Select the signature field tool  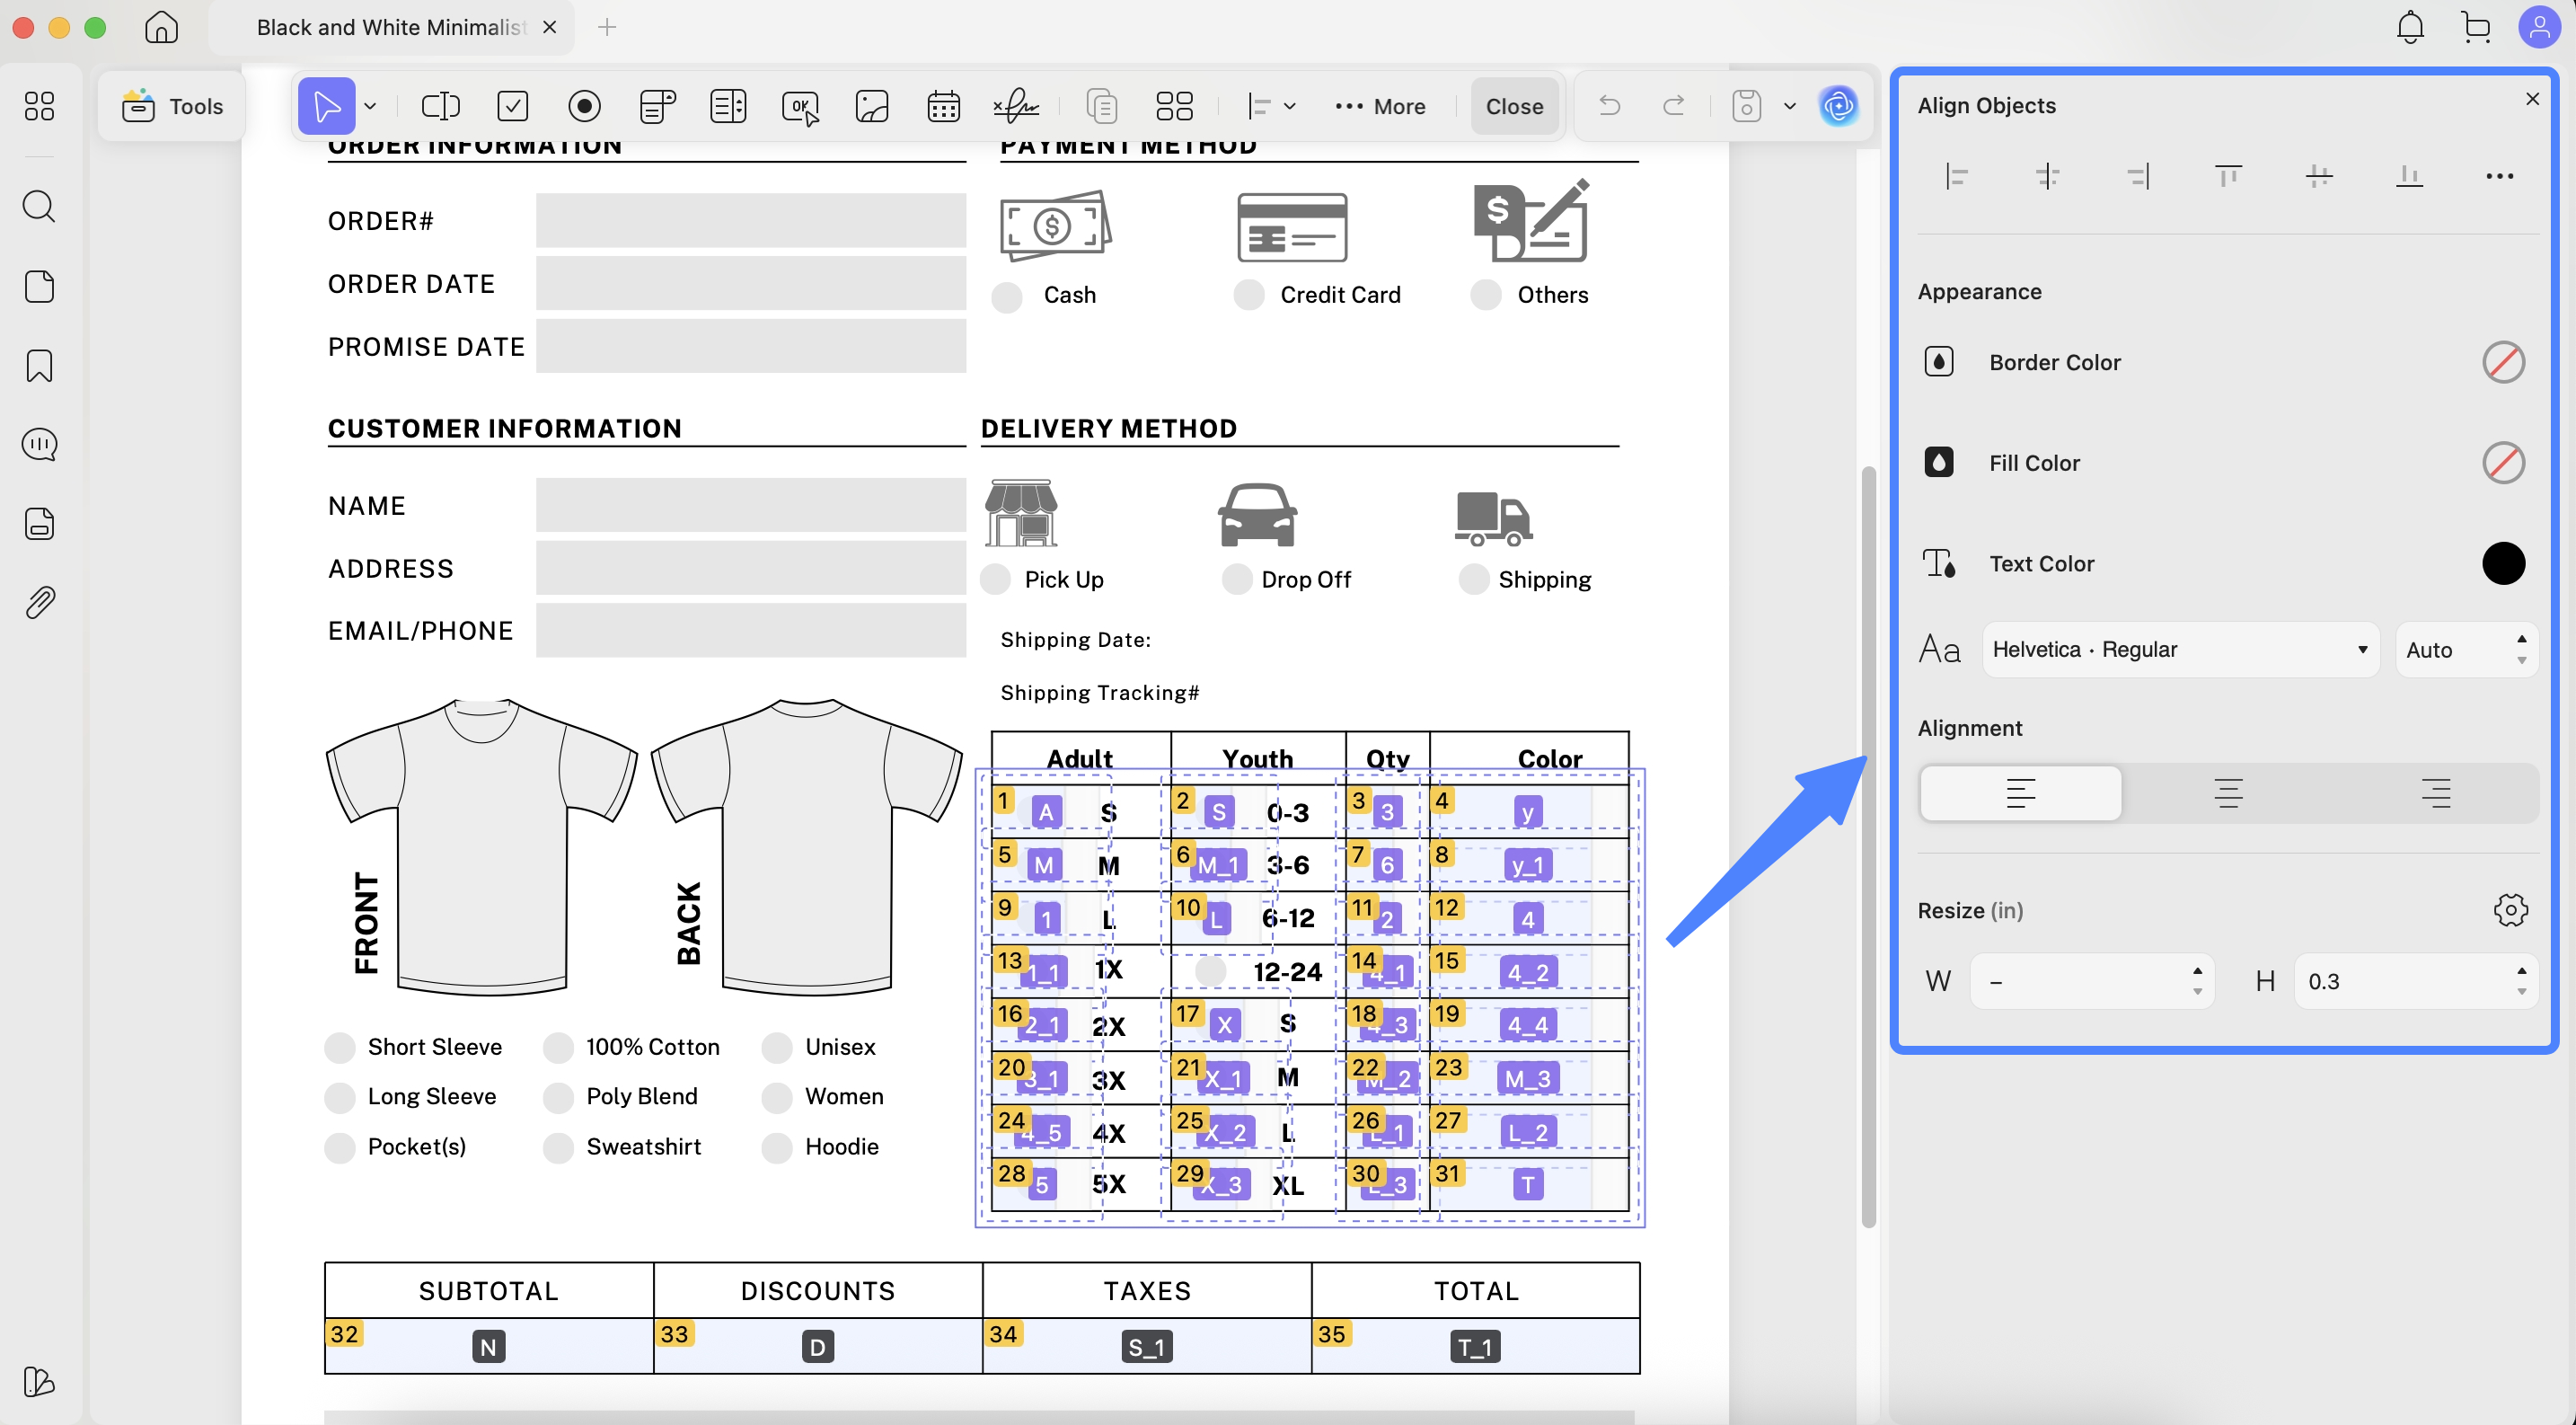click(1015, 106)
